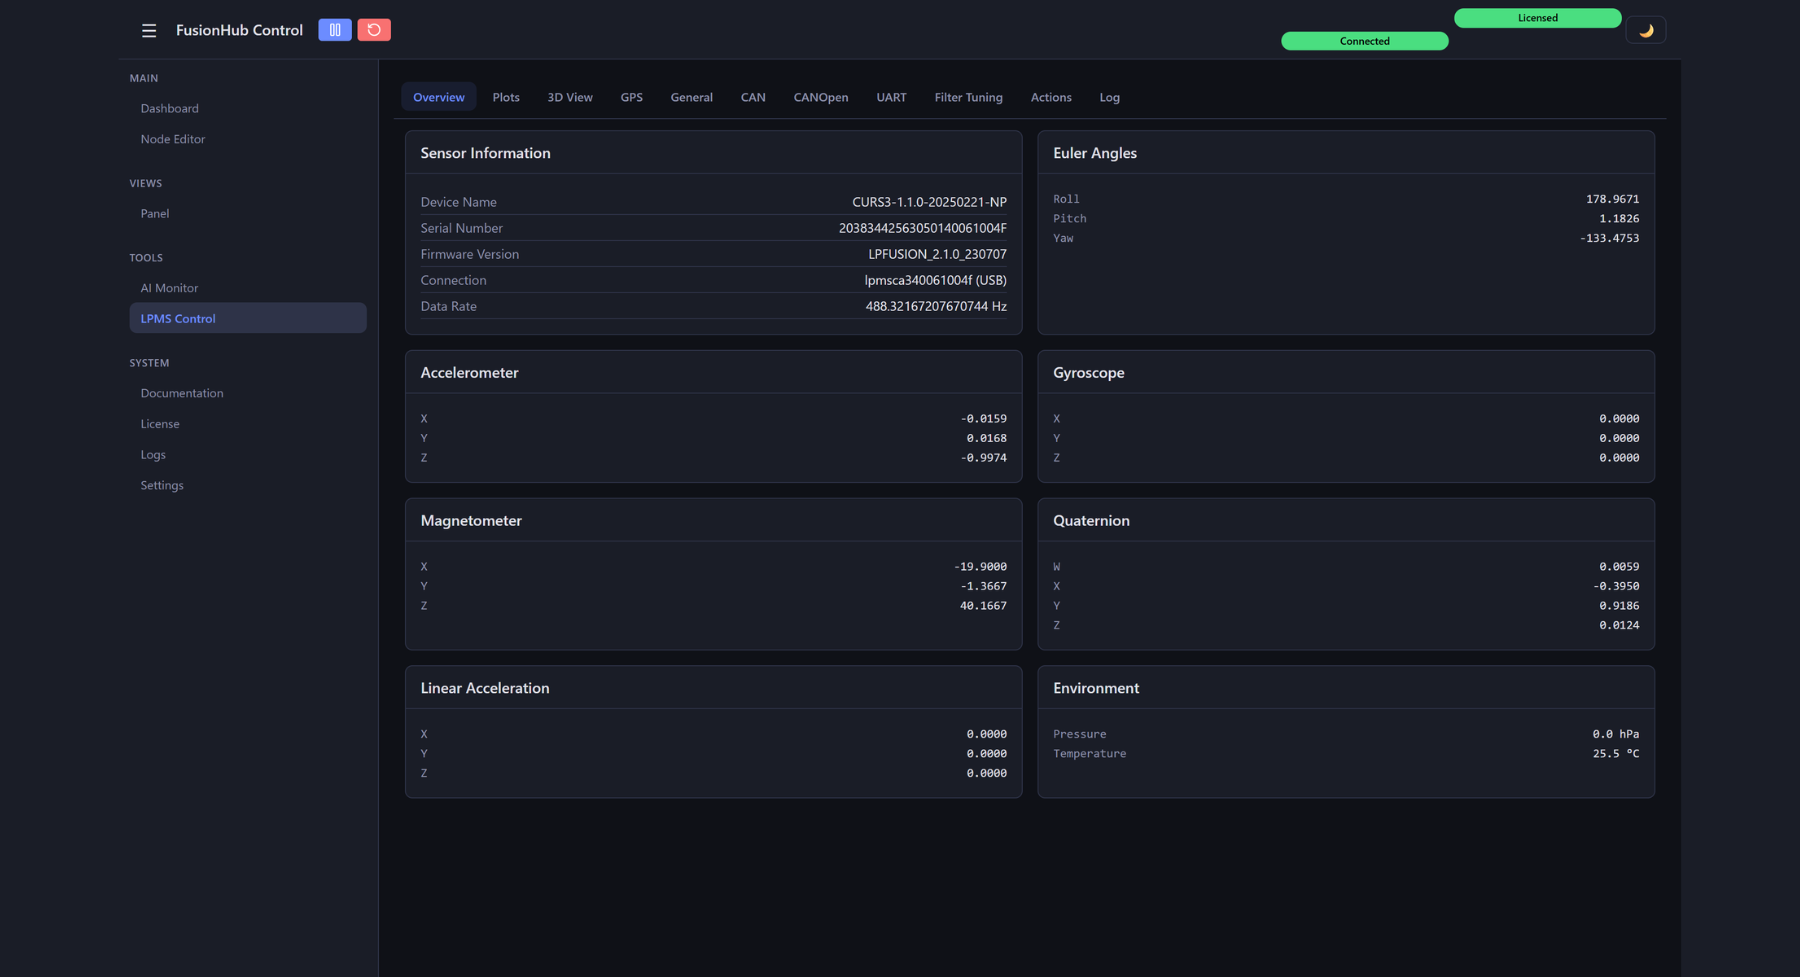Click the red restart icon button
This screenshot has height=977, width=1800.
(374, 30)
